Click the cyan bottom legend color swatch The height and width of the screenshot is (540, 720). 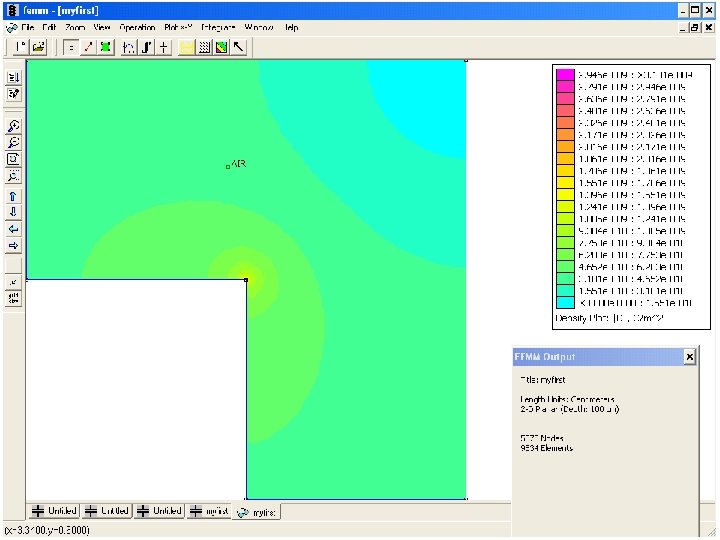(x=565, y=303)
